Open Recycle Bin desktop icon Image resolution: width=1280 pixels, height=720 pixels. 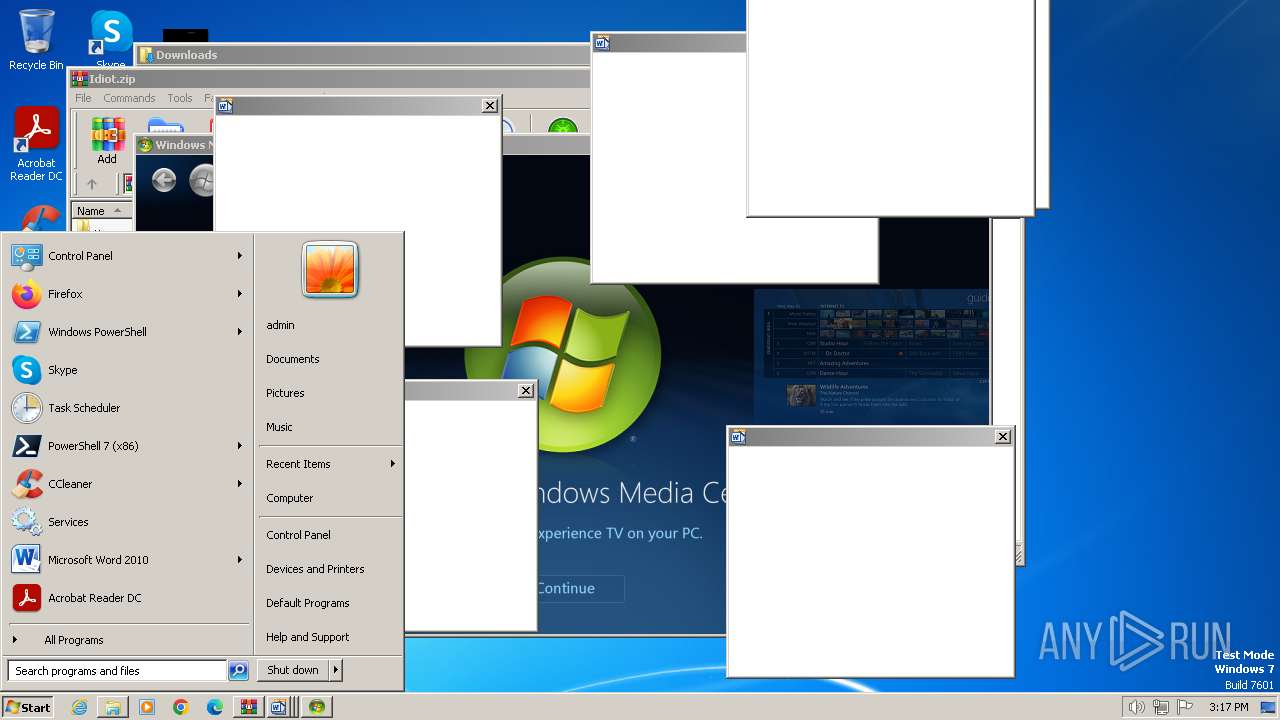click(36, 40)
